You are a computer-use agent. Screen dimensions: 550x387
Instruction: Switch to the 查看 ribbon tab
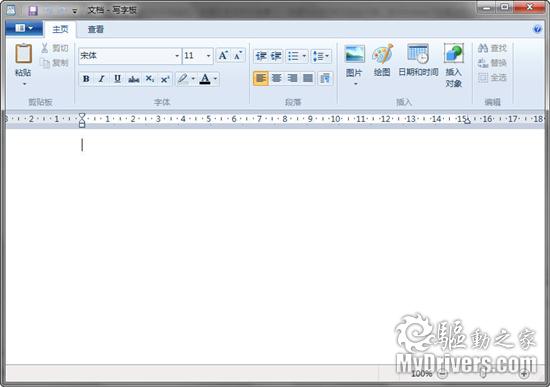[x=96, y=29]
